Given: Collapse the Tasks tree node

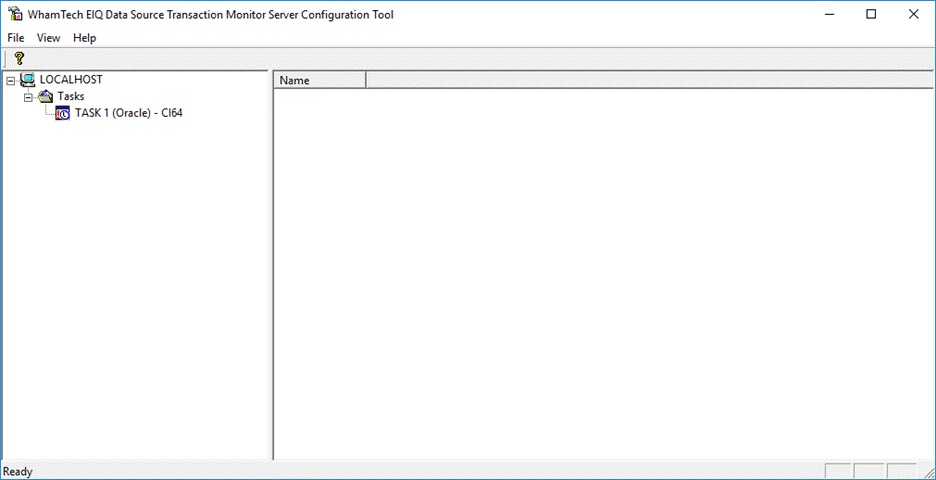Looking at the screenshot, I should [27, 96].
